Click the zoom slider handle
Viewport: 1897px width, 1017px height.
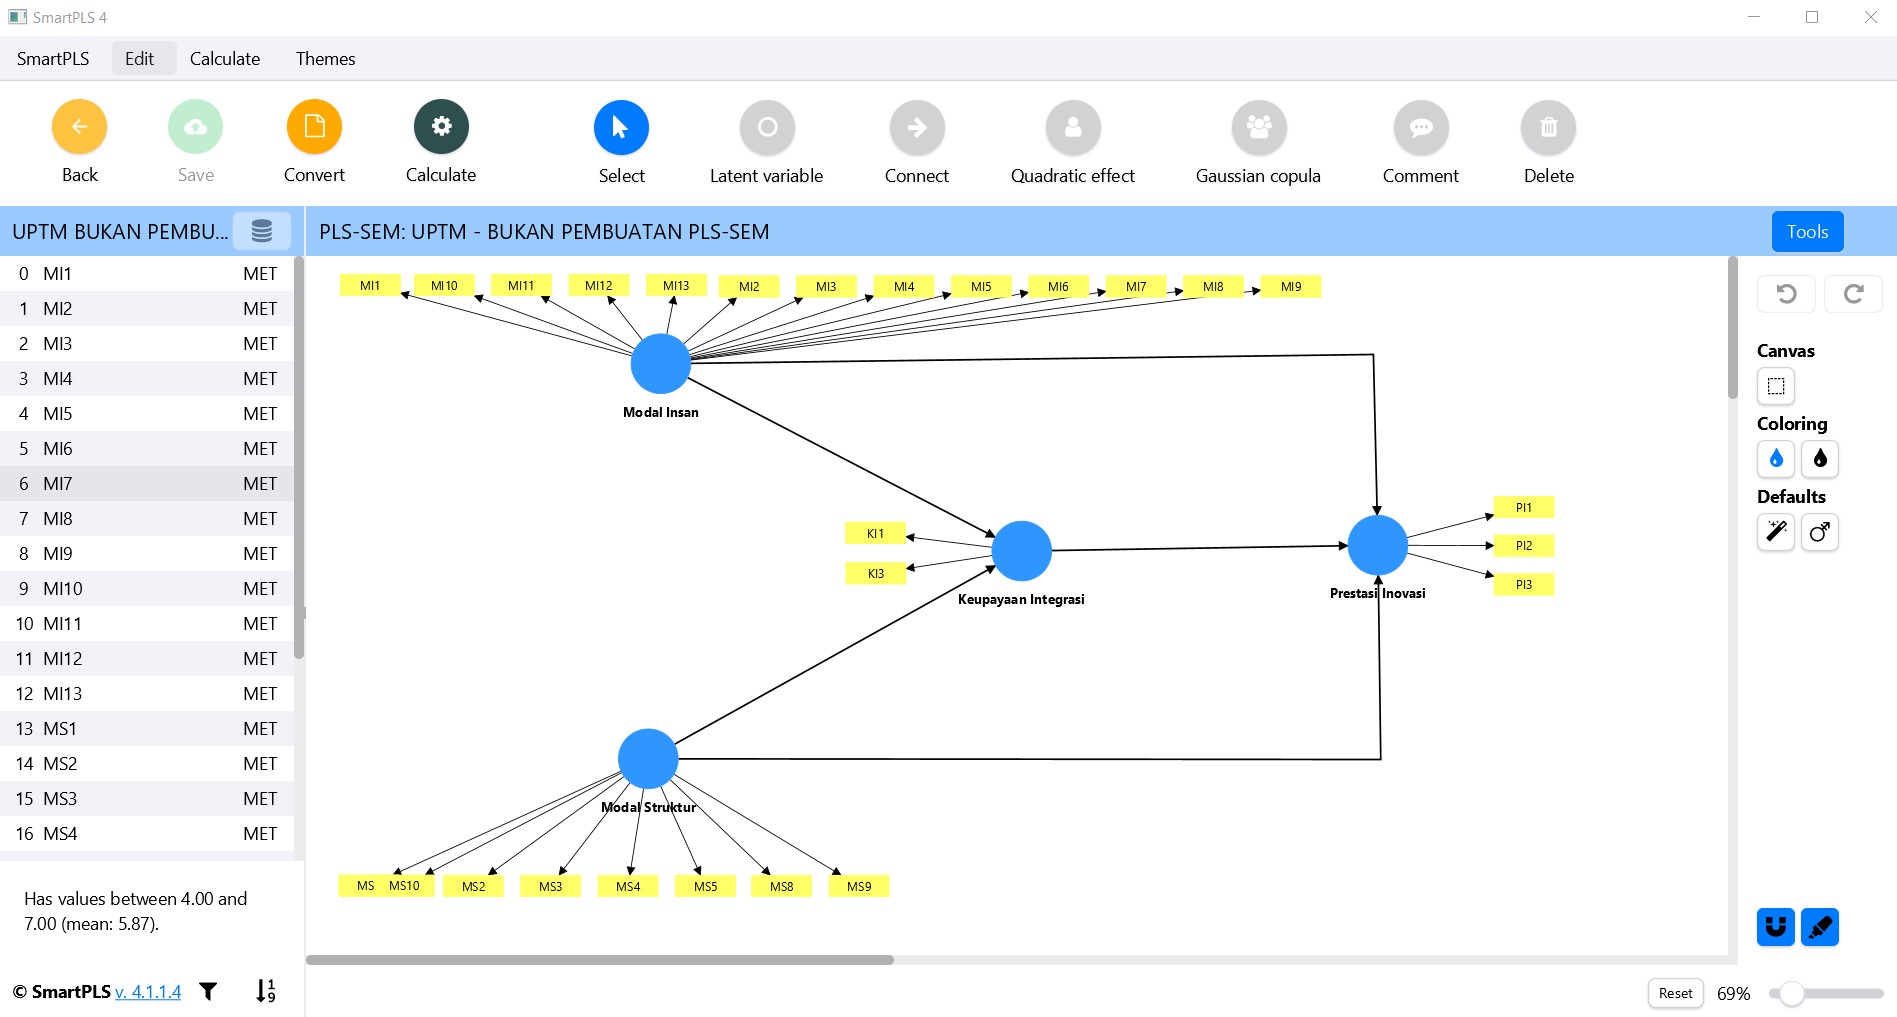click(1791, 993)
